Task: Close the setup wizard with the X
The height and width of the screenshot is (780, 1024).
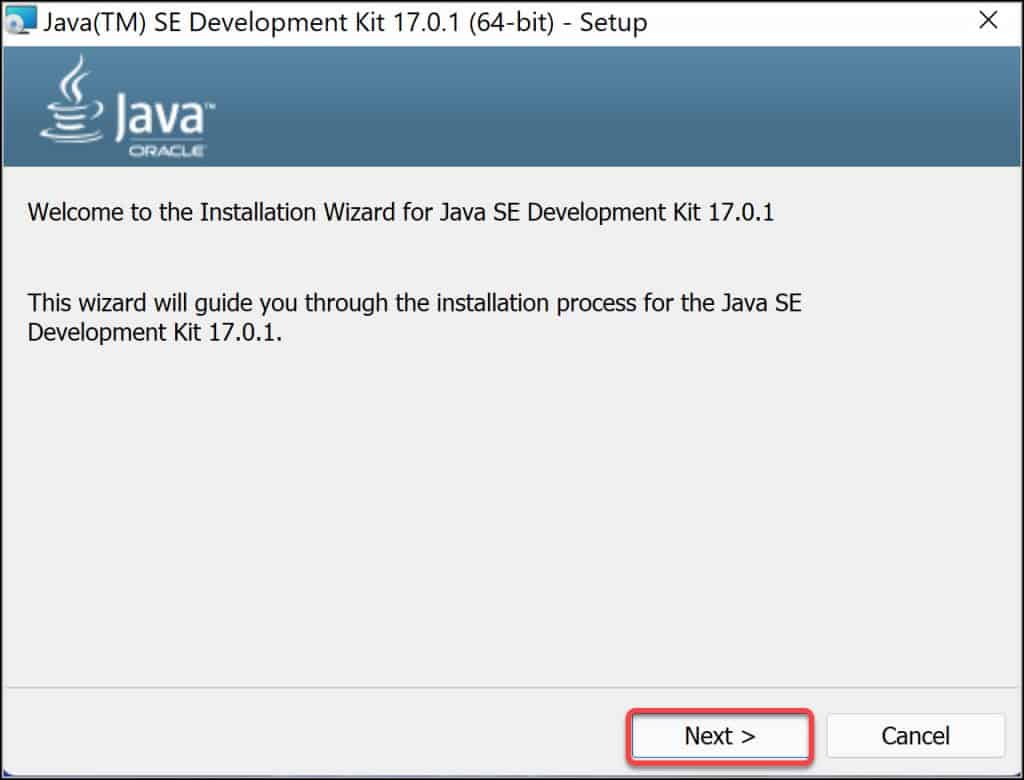Action: [x=988, y=20]
